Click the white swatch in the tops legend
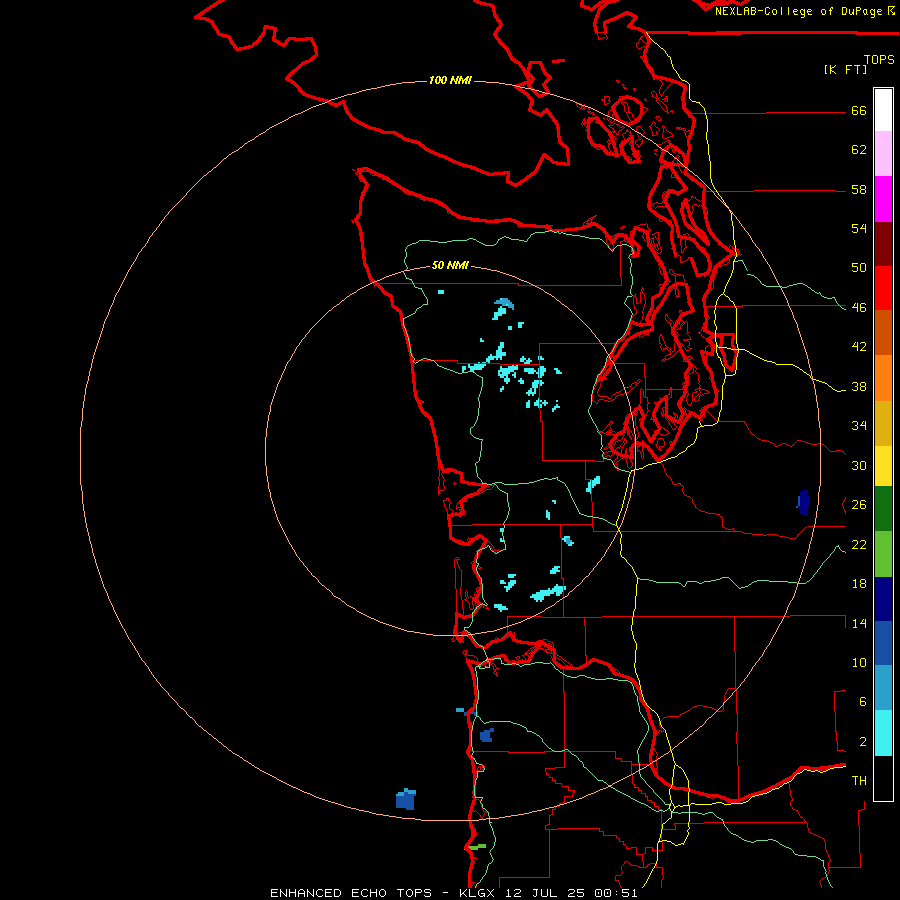The width and height of the screenshot is (900, 900). coord(883,110)
